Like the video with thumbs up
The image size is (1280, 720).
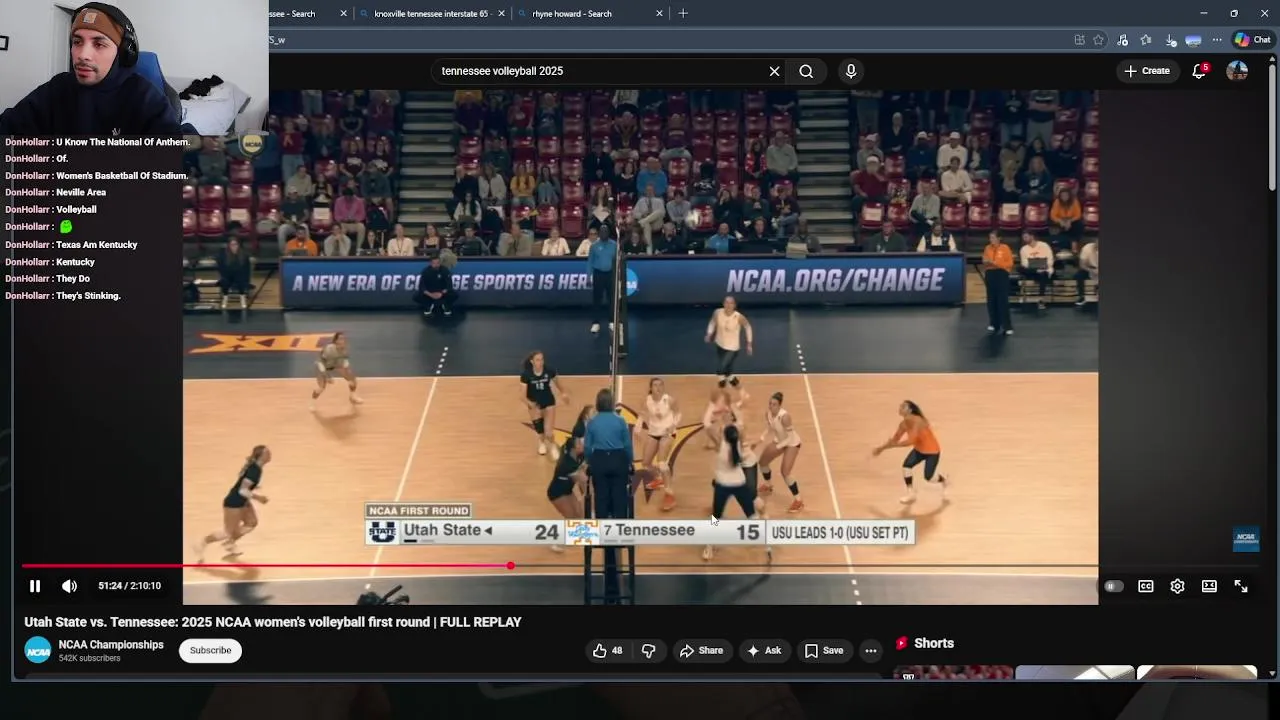(607, 651)
